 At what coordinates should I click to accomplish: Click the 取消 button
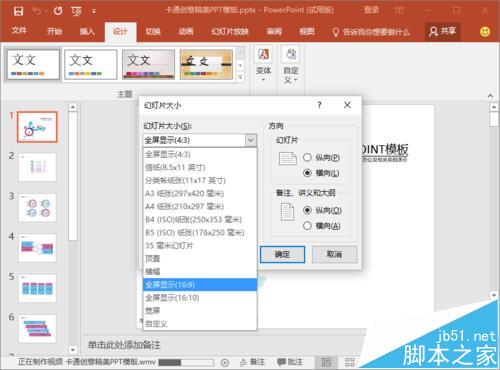pyautogui.click(x=334, y=254)
